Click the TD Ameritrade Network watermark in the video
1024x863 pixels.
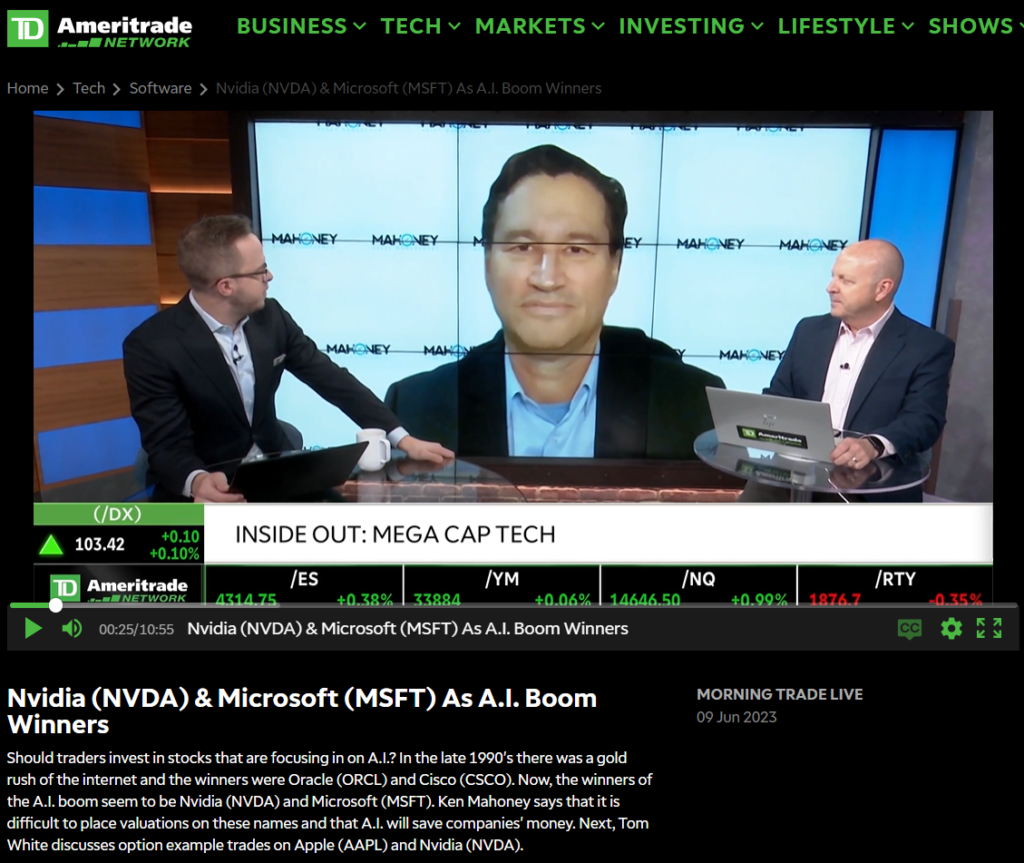tap(120, 586)
